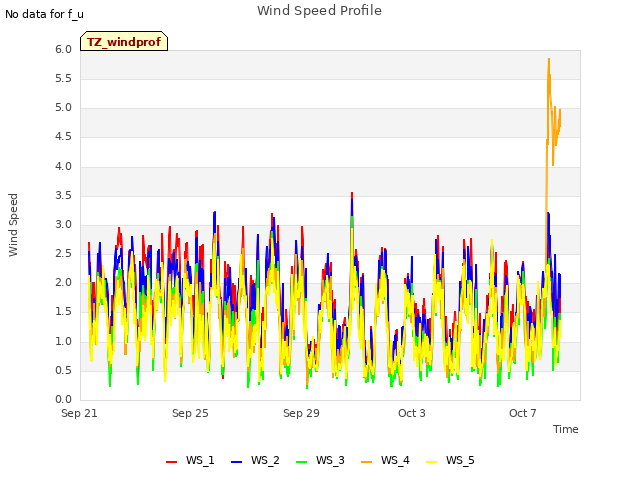This screenshot has width=640, height=480.
Task: Click the orange WS_4 legend swatch
Action: tap(367, 462)
